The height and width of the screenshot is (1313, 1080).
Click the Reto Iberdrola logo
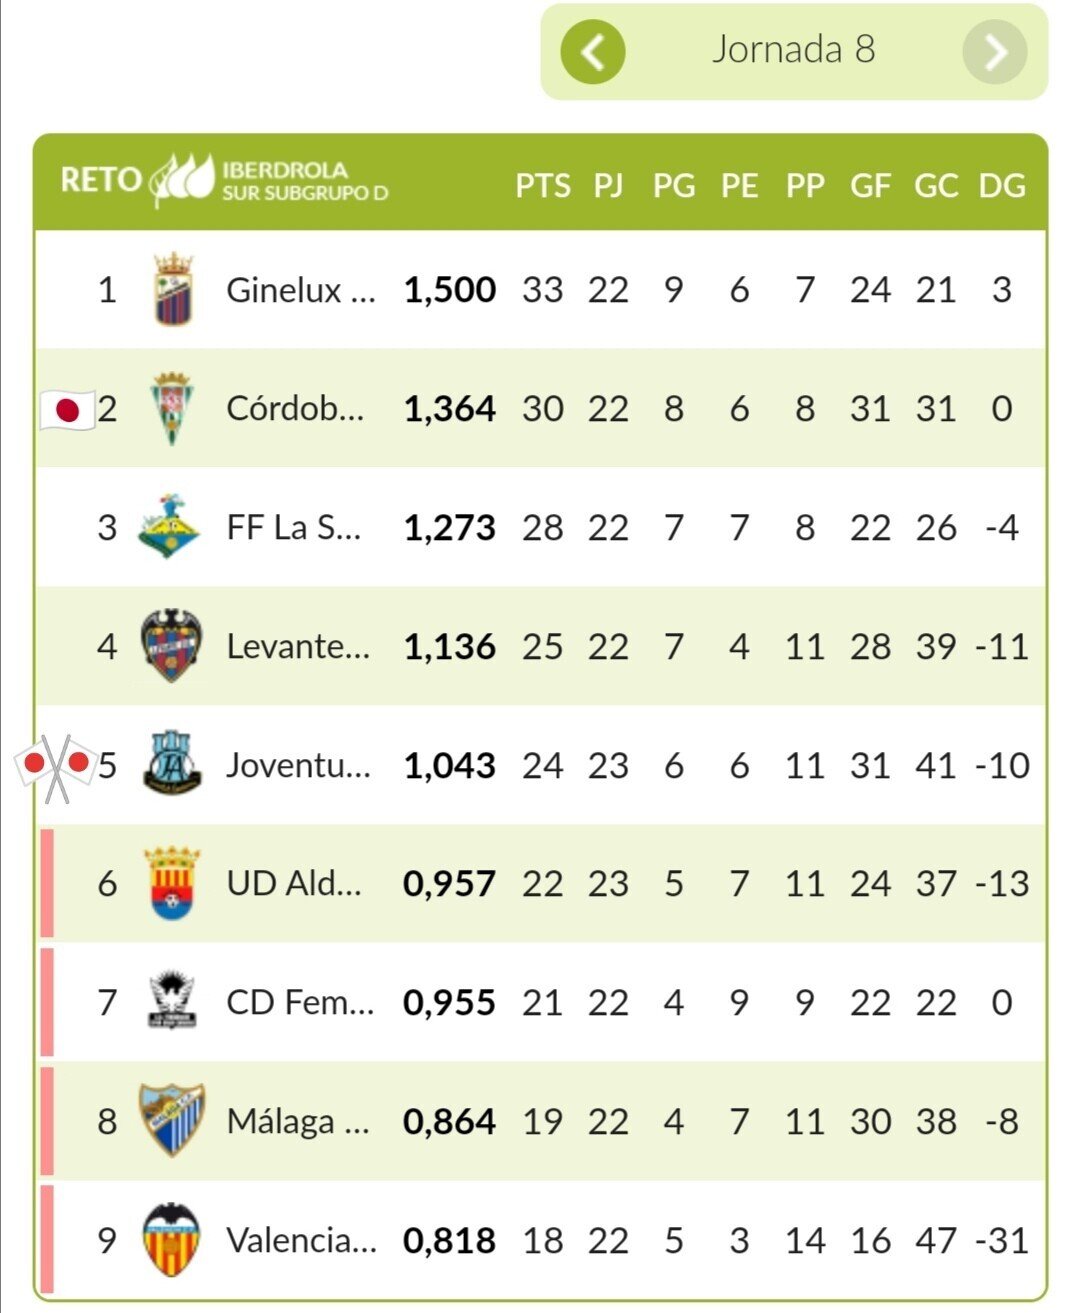pyautogui.click(x=224, y=181)
